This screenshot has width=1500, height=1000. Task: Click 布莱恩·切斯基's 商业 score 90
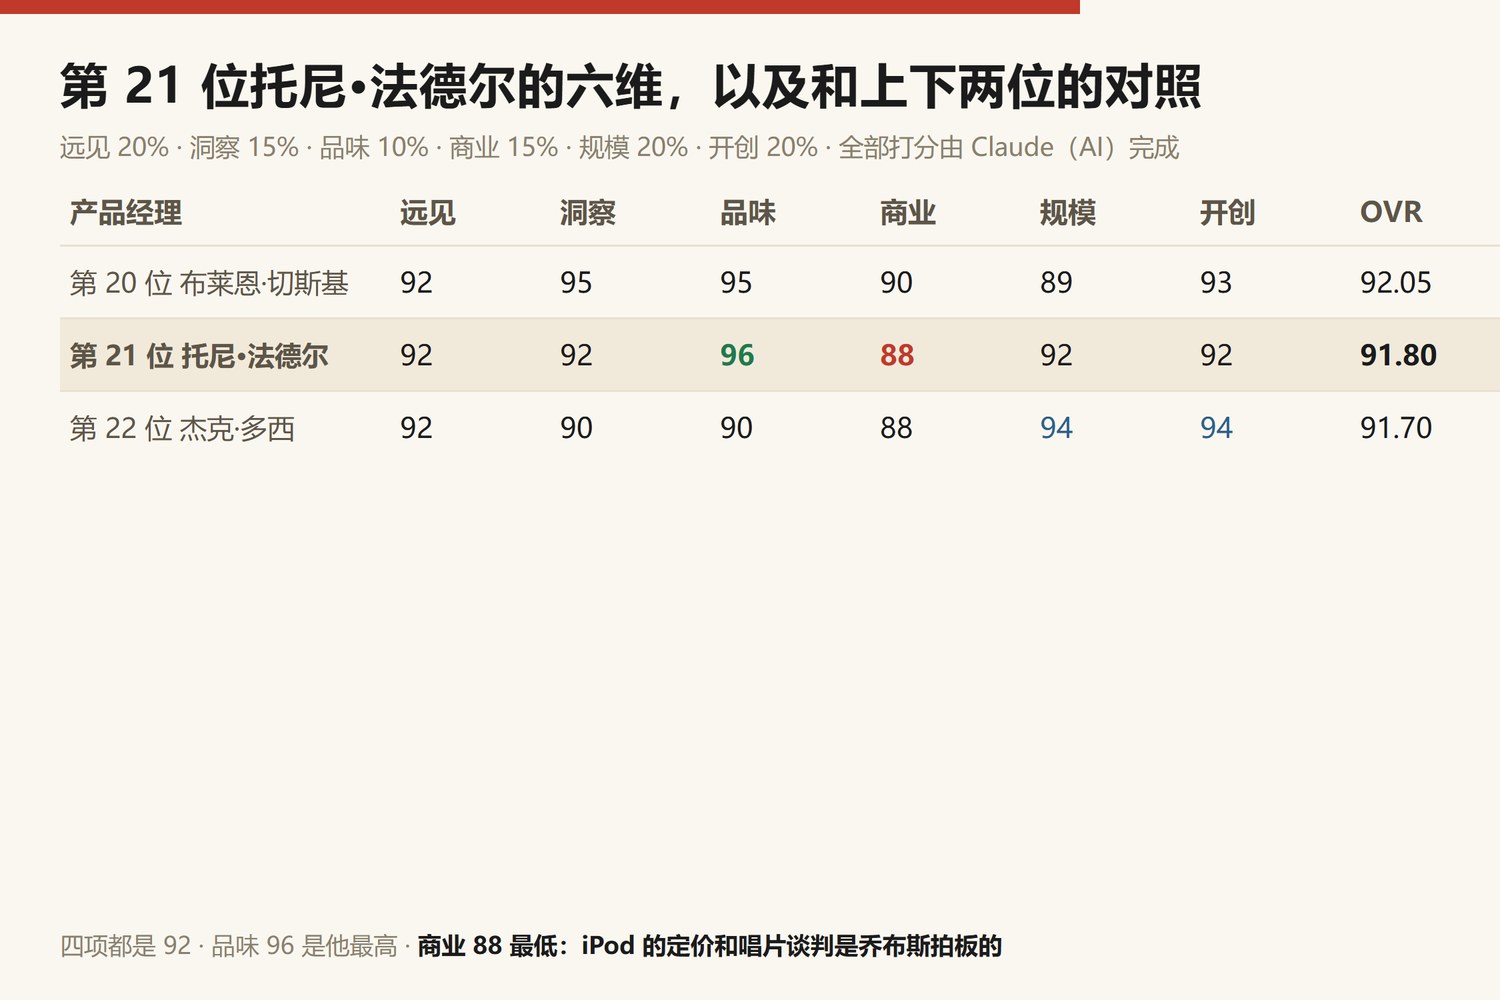click(896, 283)
